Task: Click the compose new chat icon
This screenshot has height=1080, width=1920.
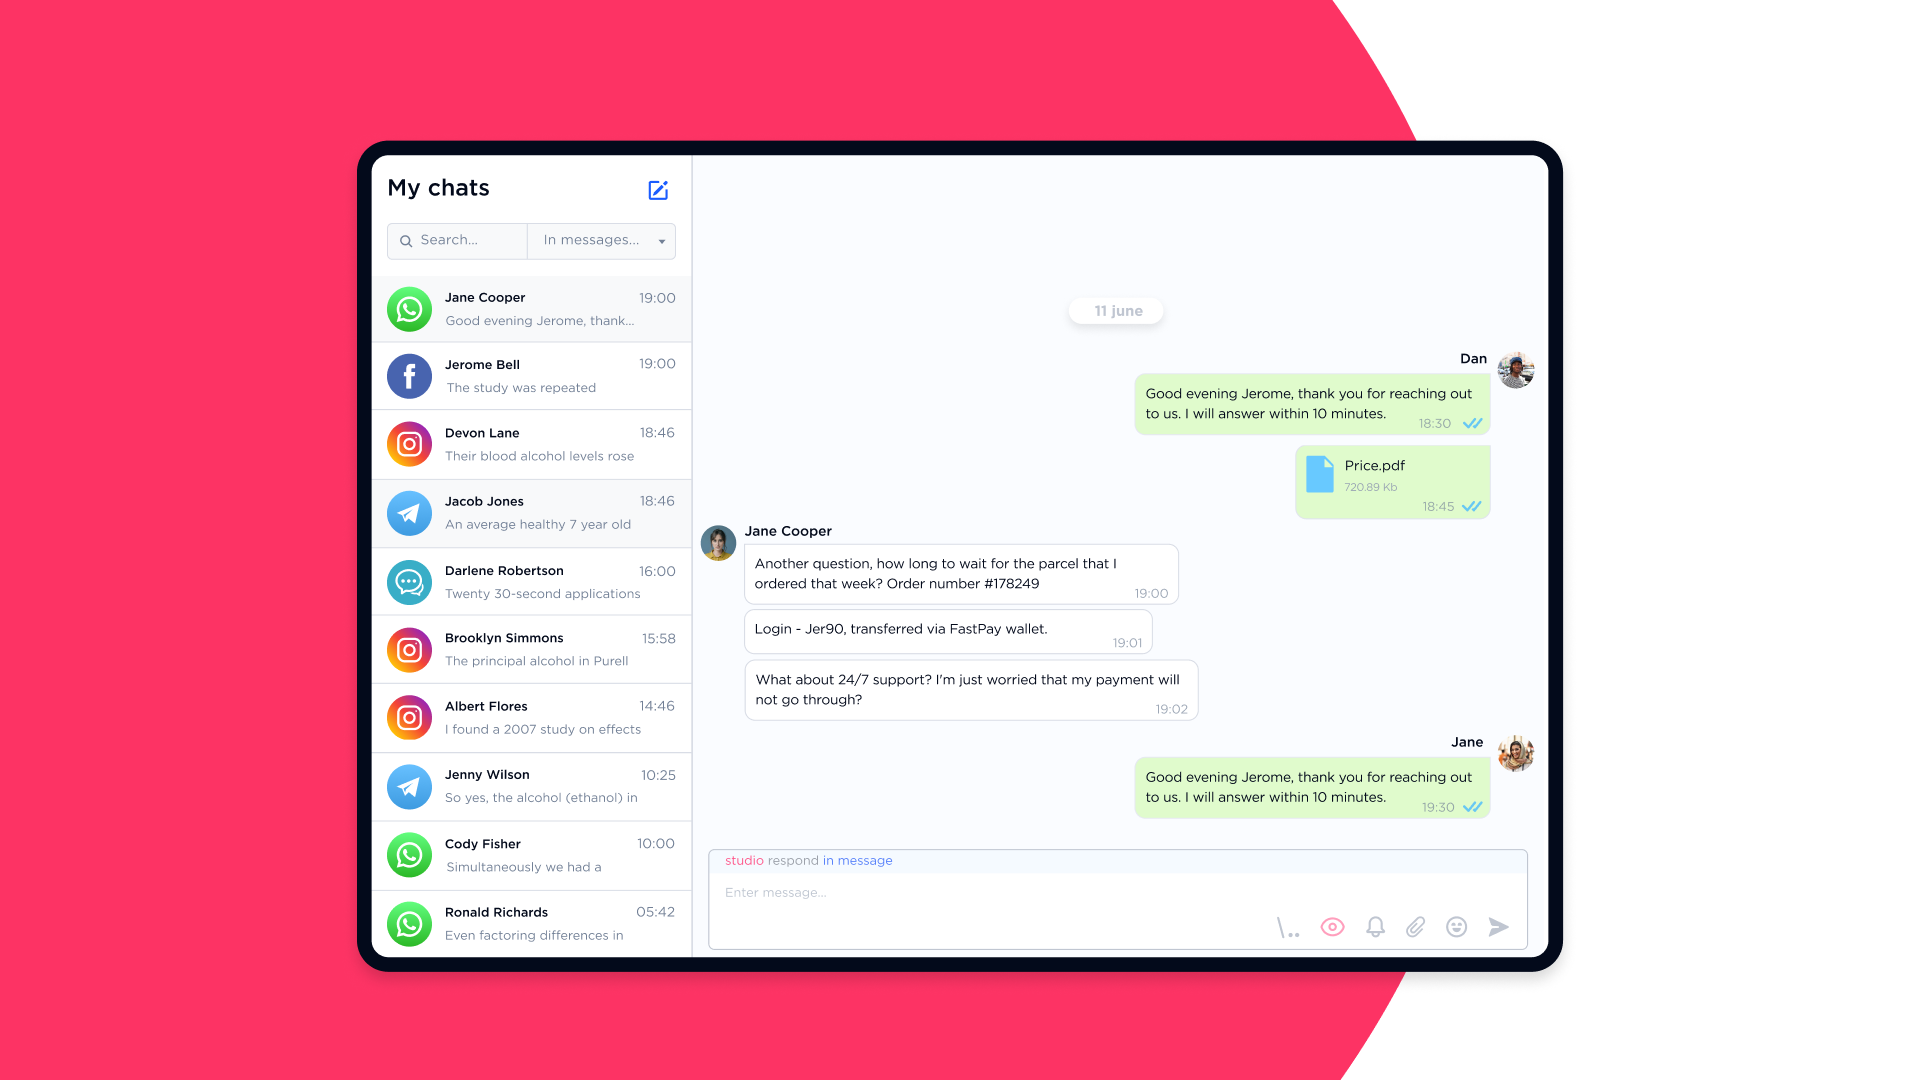Action: 659,189
